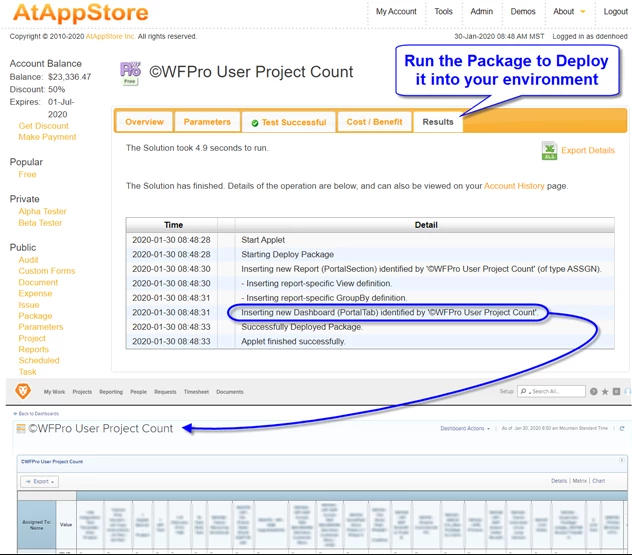
Task: Open Projects in Workfront navigation
Action: 82,392
